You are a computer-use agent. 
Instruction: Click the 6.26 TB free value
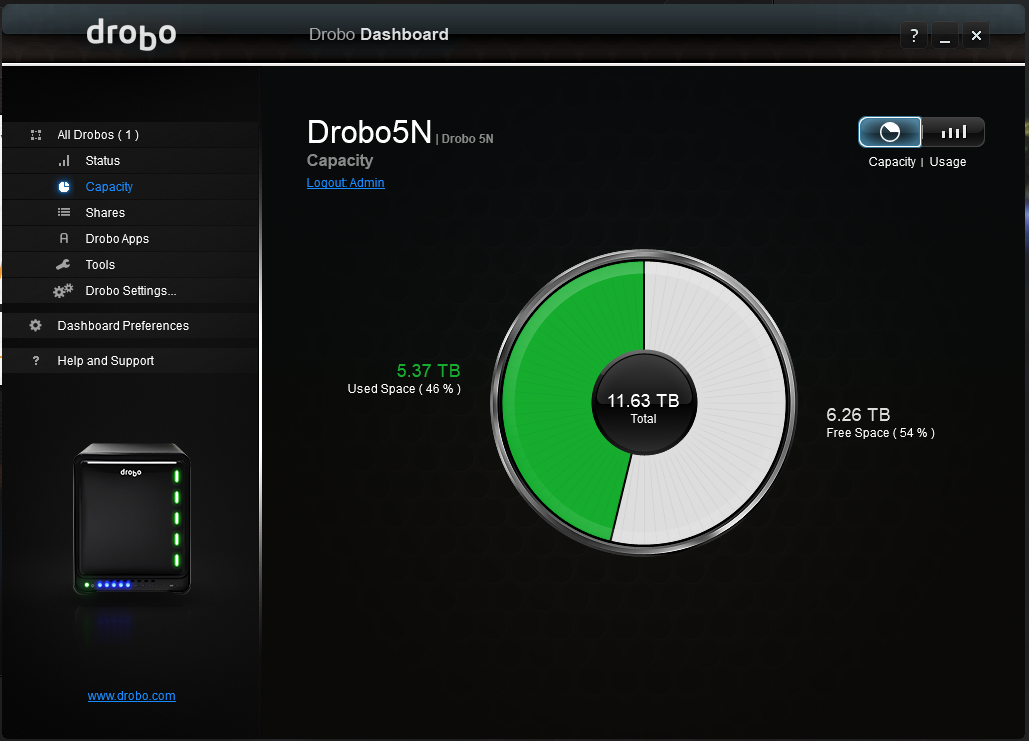858,415
